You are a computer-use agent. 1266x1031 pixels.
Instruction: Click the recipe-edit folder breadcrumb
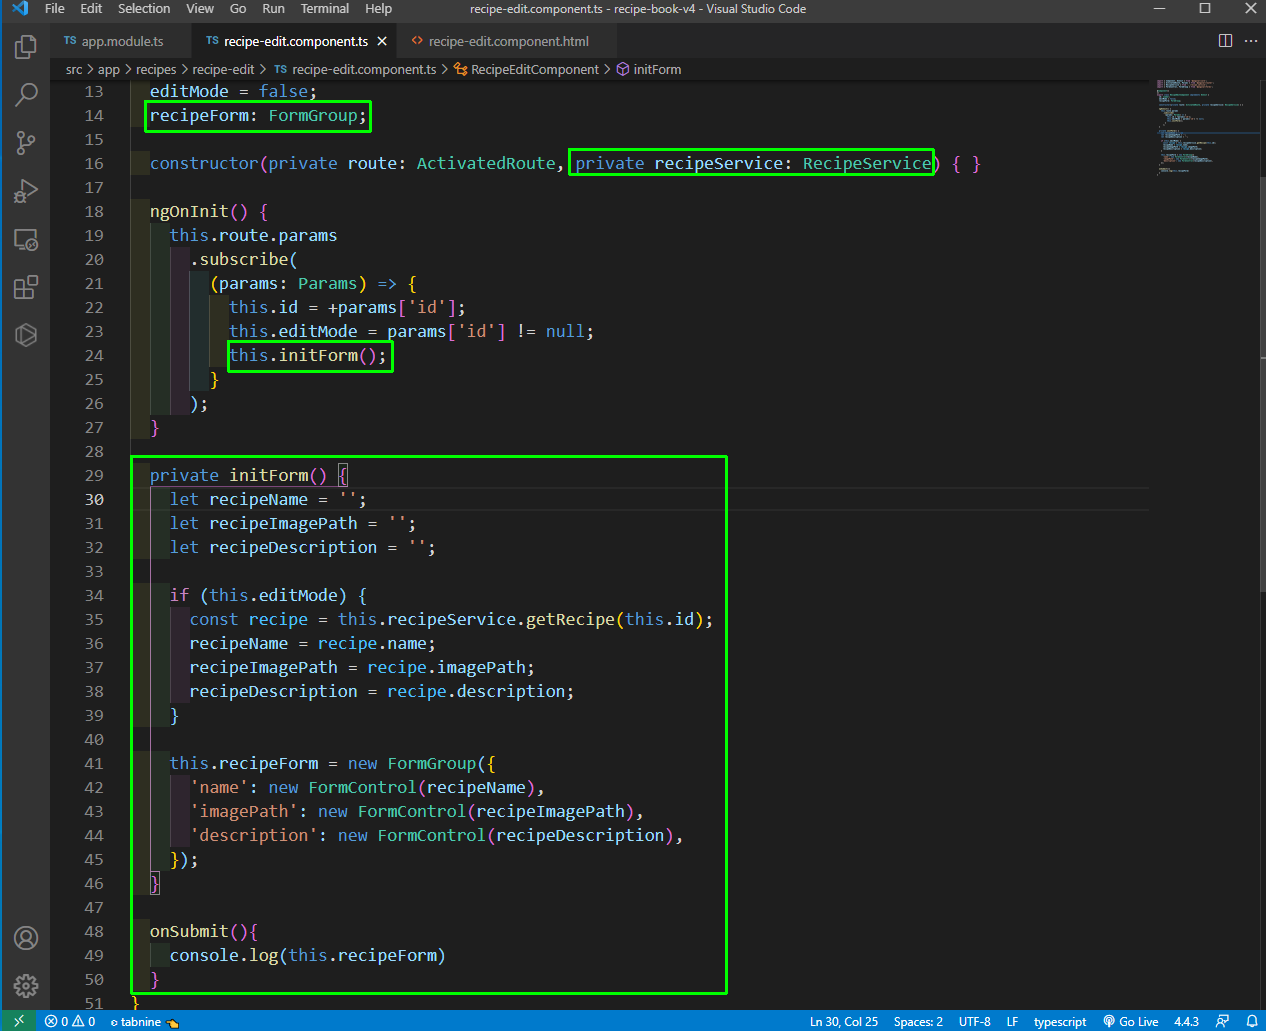point(223,70)
